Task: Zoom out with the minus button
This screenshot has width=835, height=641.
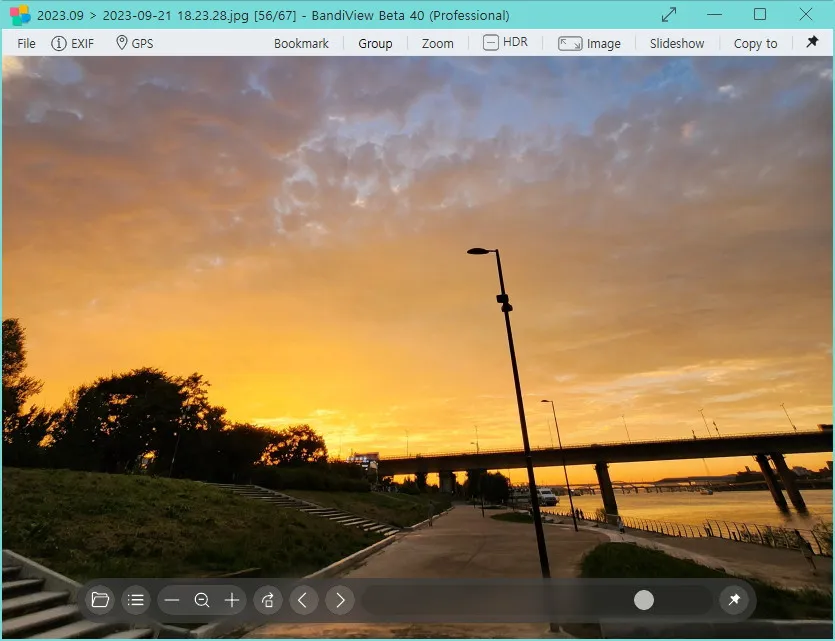Action: (x=172, y=600)
